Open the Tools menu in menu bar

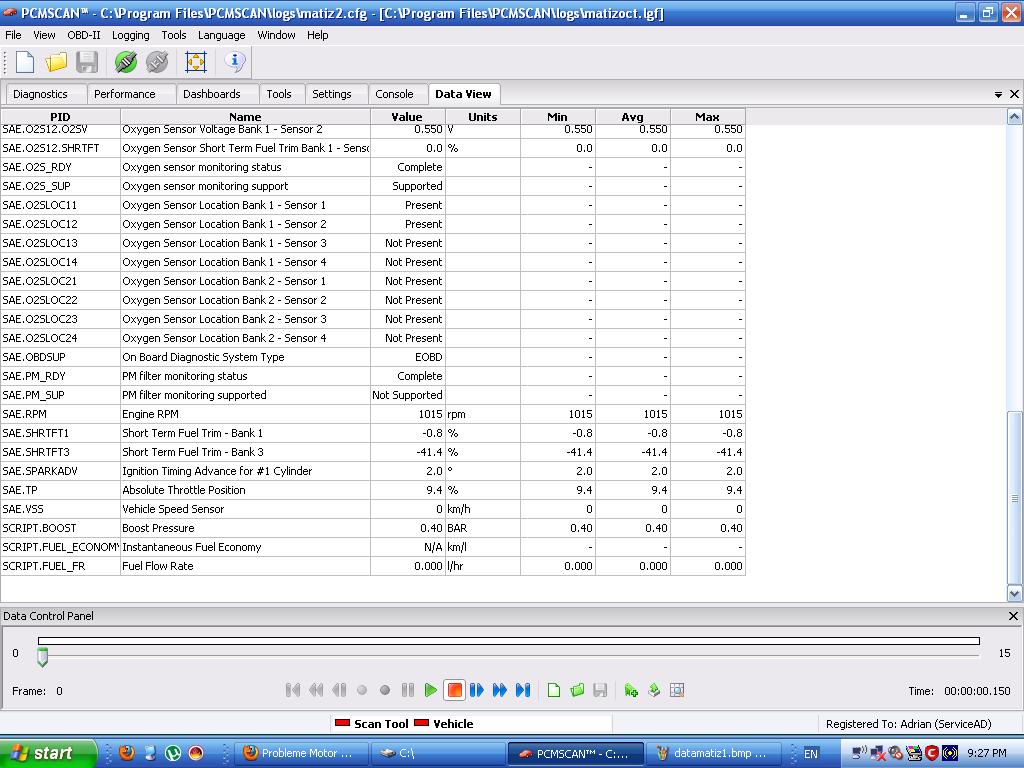tap(174, 35)
